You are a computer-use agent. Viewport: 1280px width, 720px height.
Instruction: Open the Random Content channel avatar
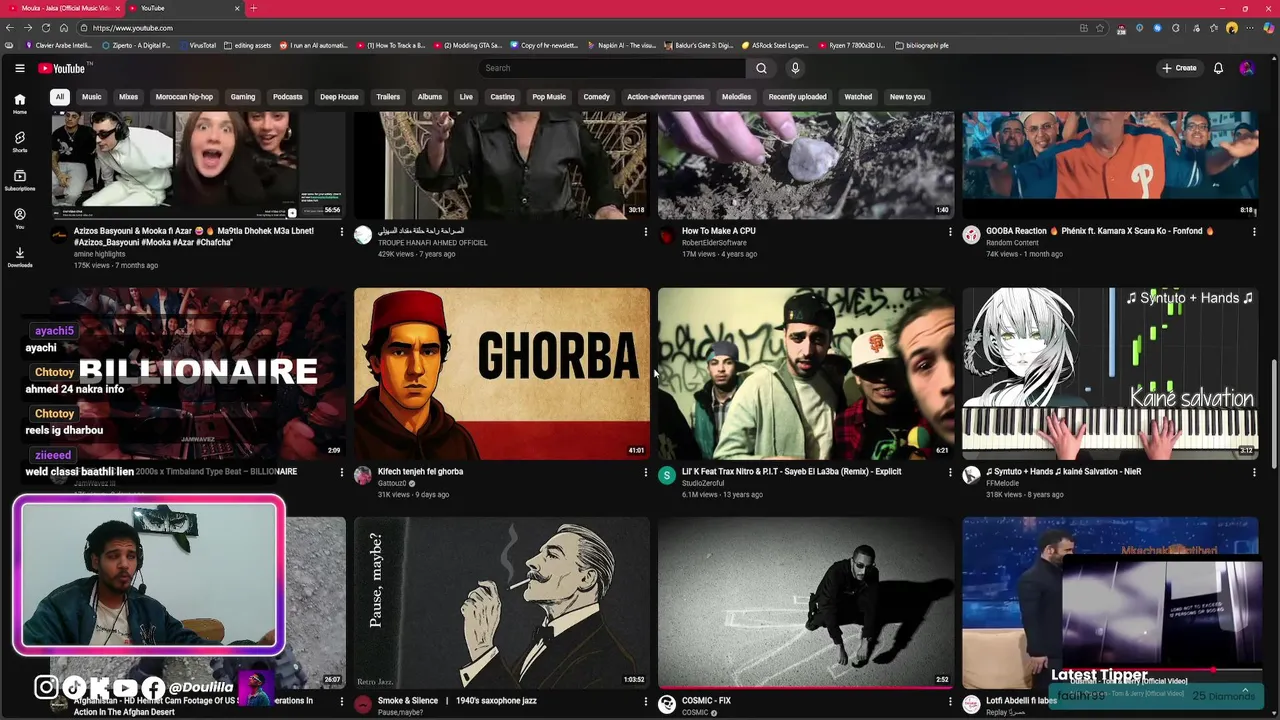point(971,235)
